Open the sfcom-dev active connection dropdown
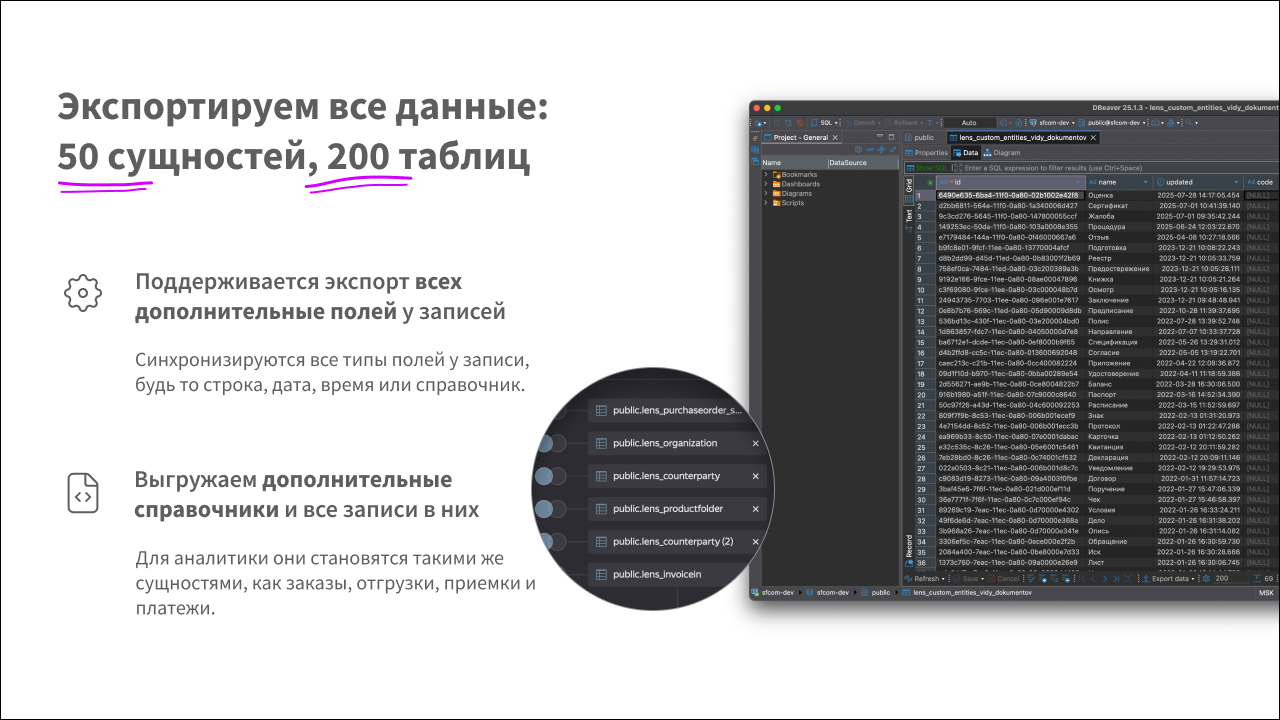Image resolution: width=1280 pixels, height=720 pixels. (1048, 123)
